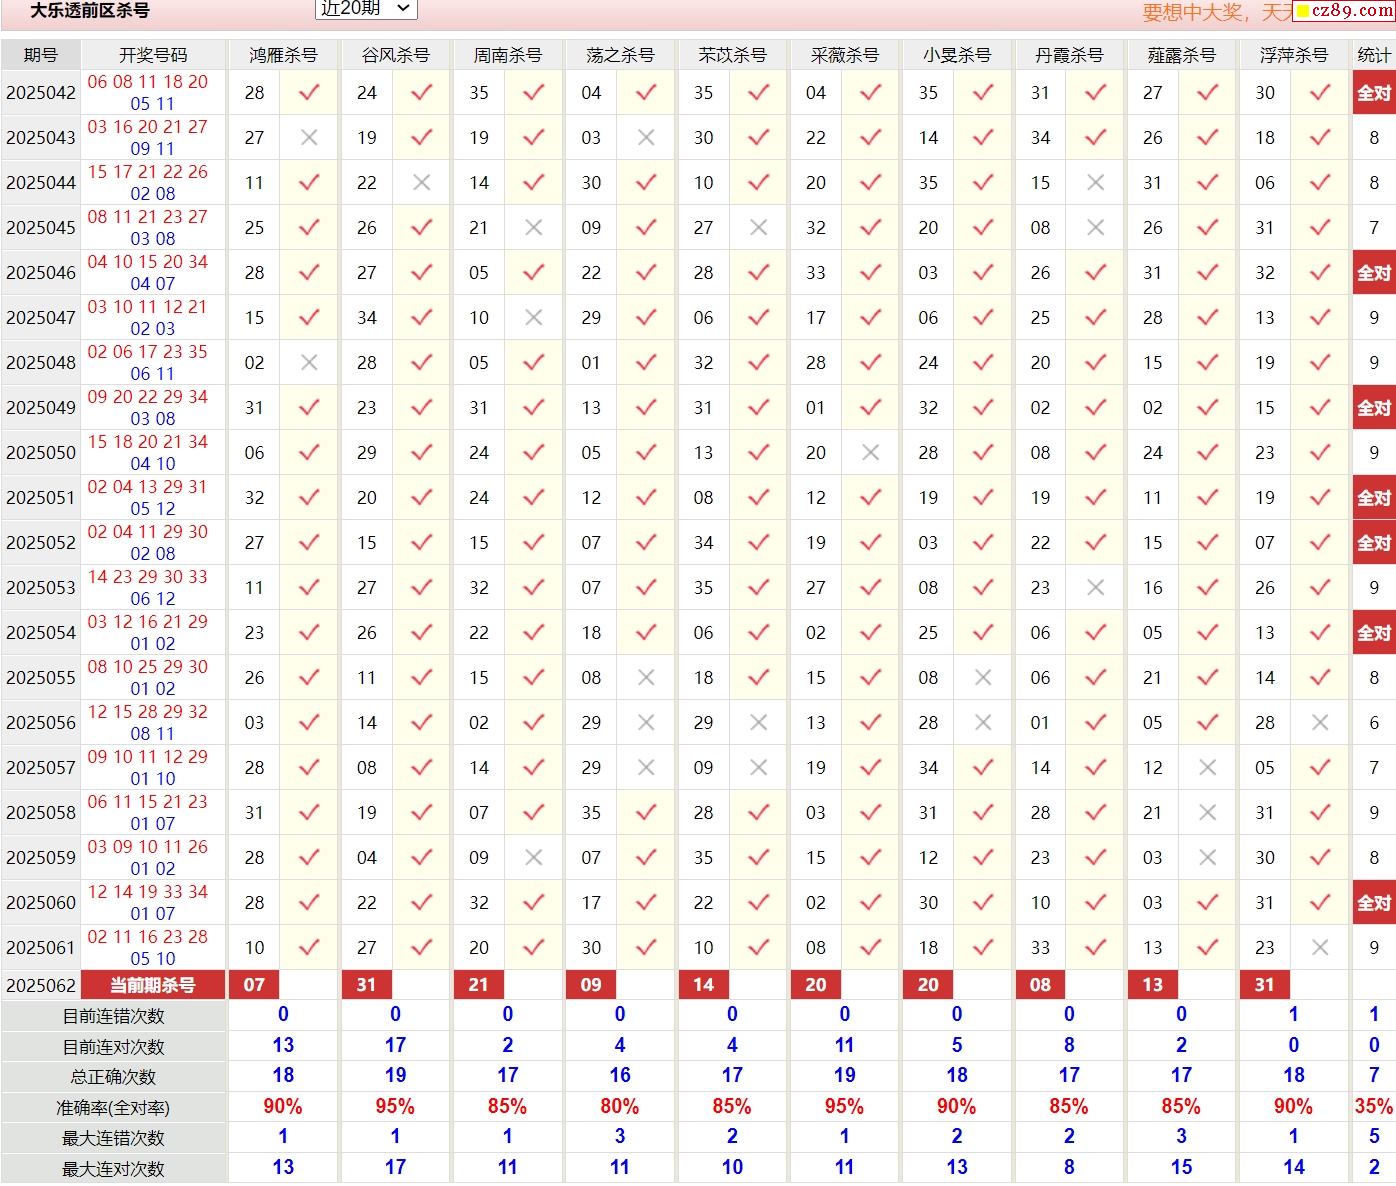1396x1186 pixels.
Task: Click the 总正确次数 row label
Action: click(113, 1077)
